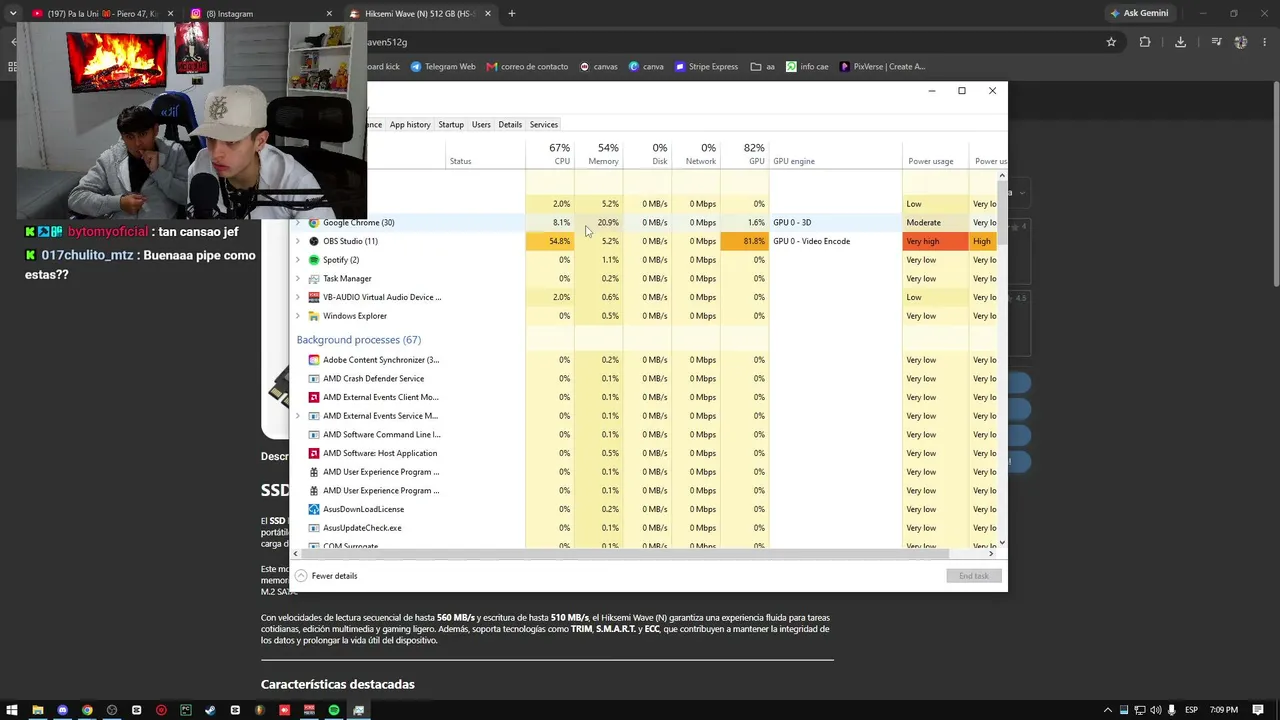Expand the VB-AUDIO Virtual Audio Device row

coord(298,297)
